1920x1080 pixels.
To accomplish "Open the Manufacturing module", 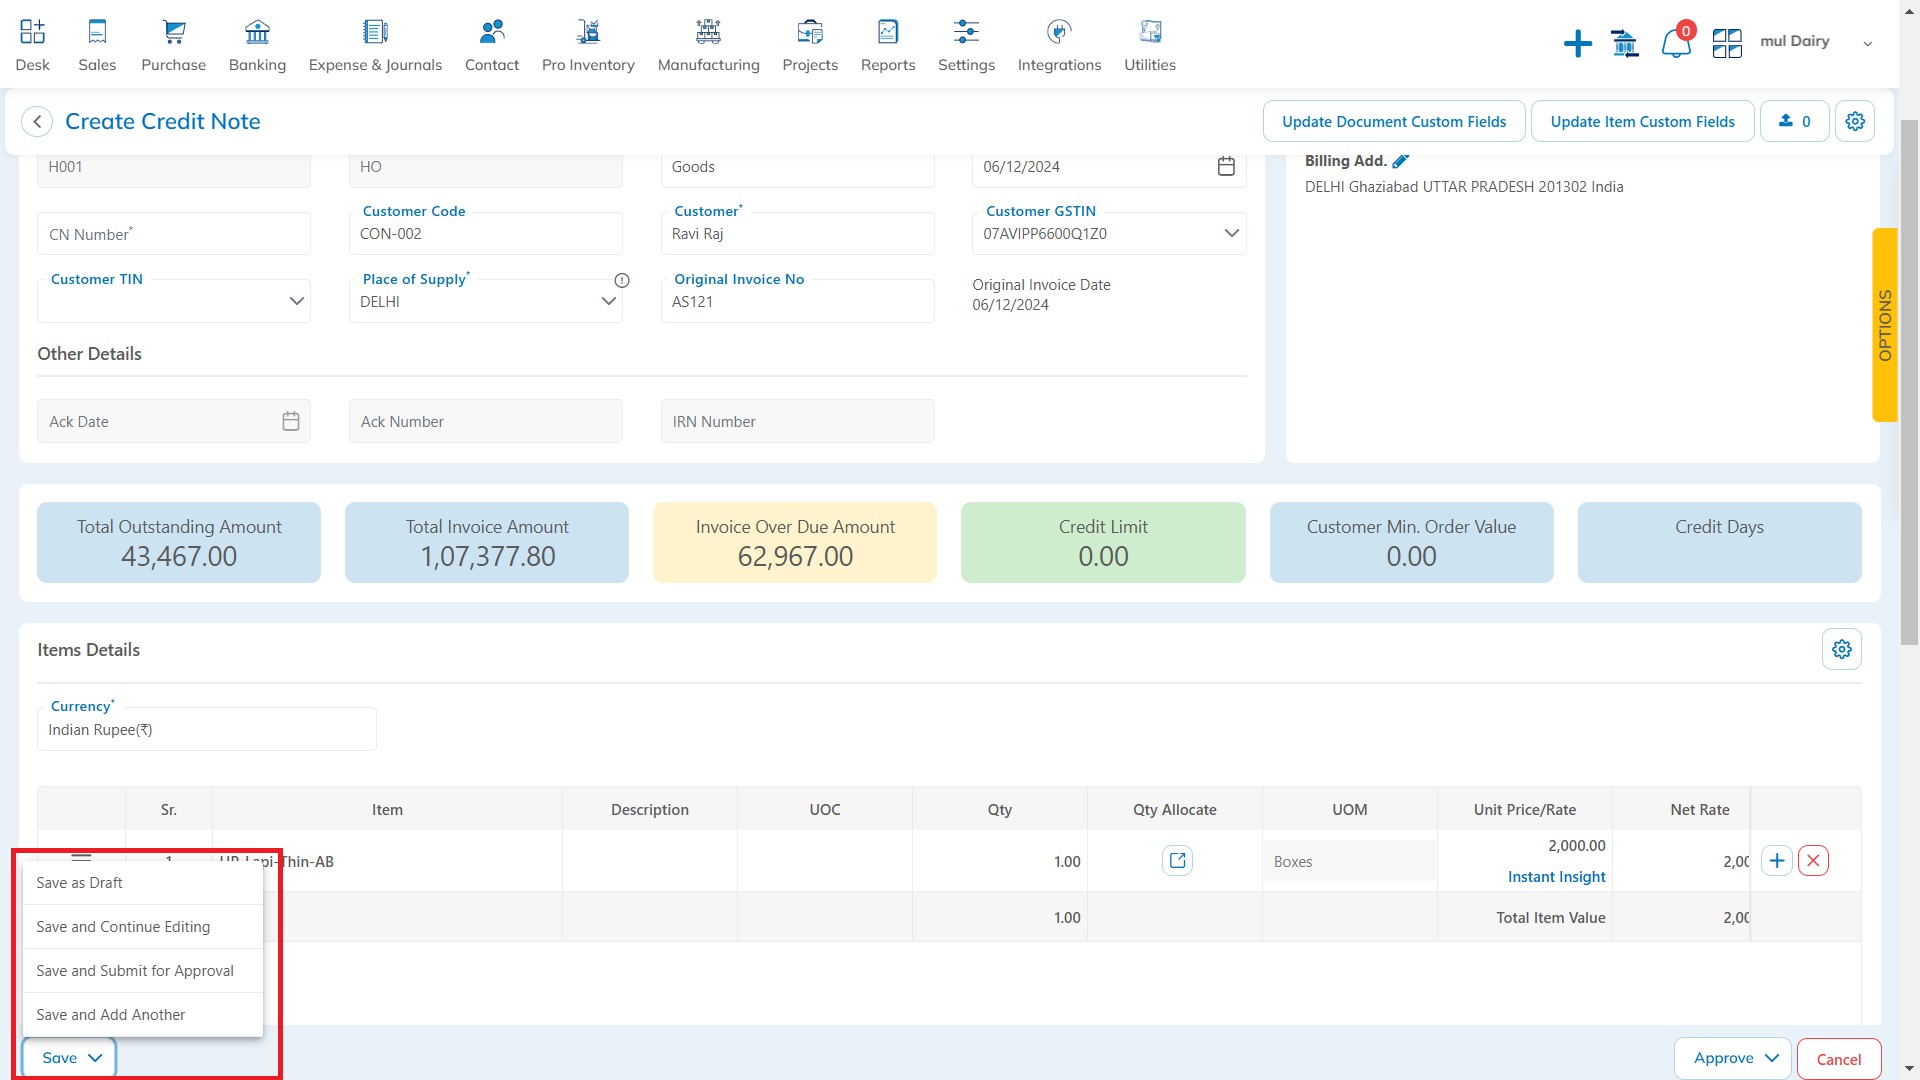I will click(708, 44).
